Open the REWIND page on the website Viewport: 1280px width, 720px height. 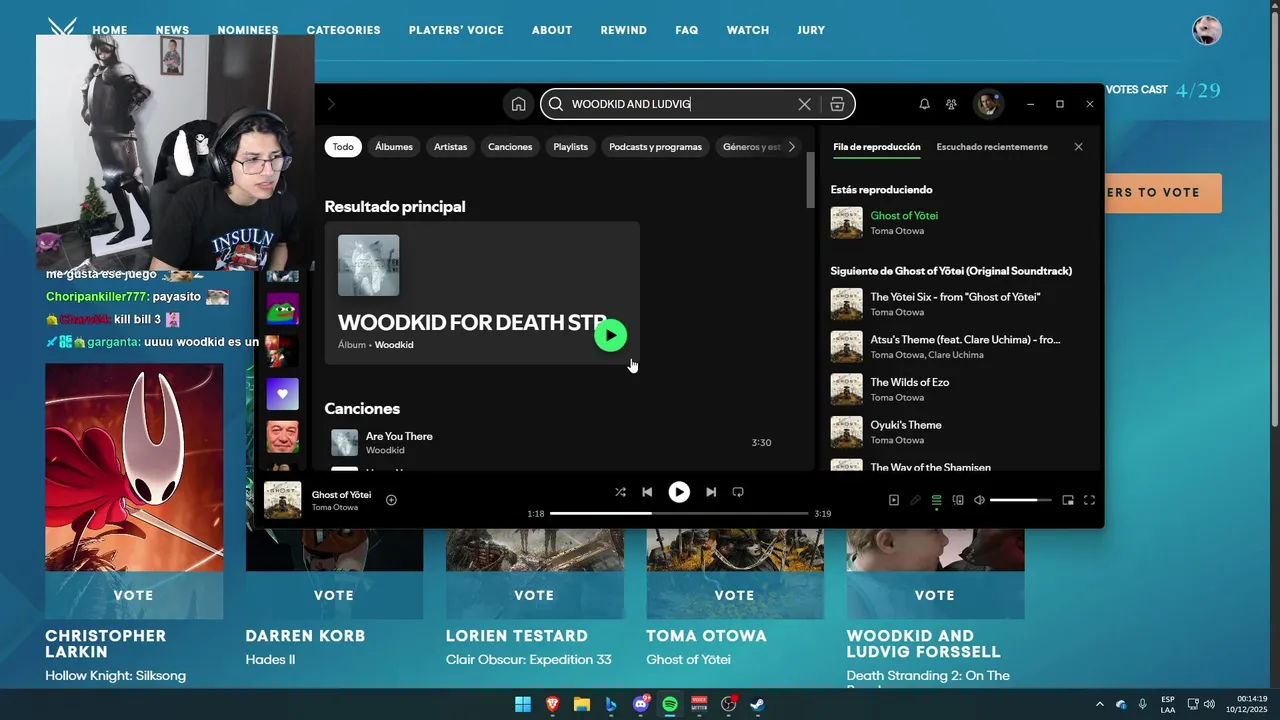624,30
